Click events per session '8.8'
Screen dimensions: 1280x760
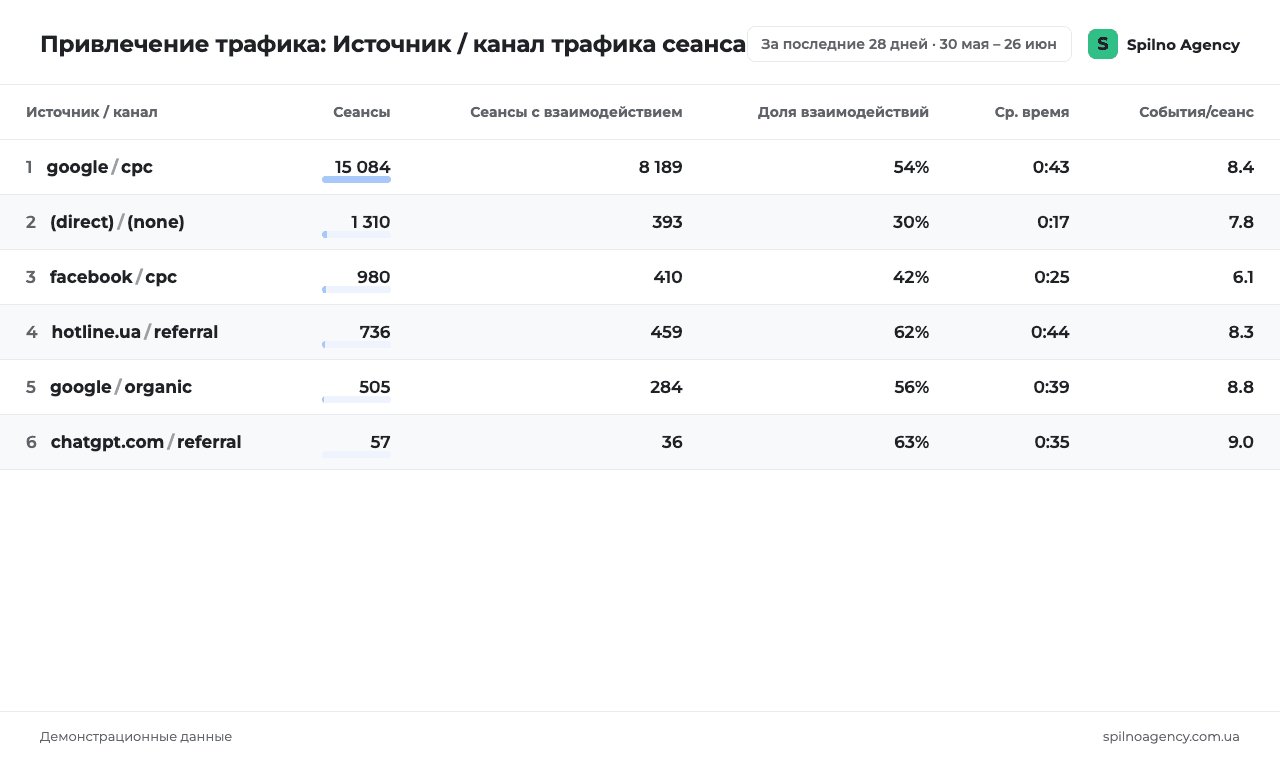(x=1240, y=387)
